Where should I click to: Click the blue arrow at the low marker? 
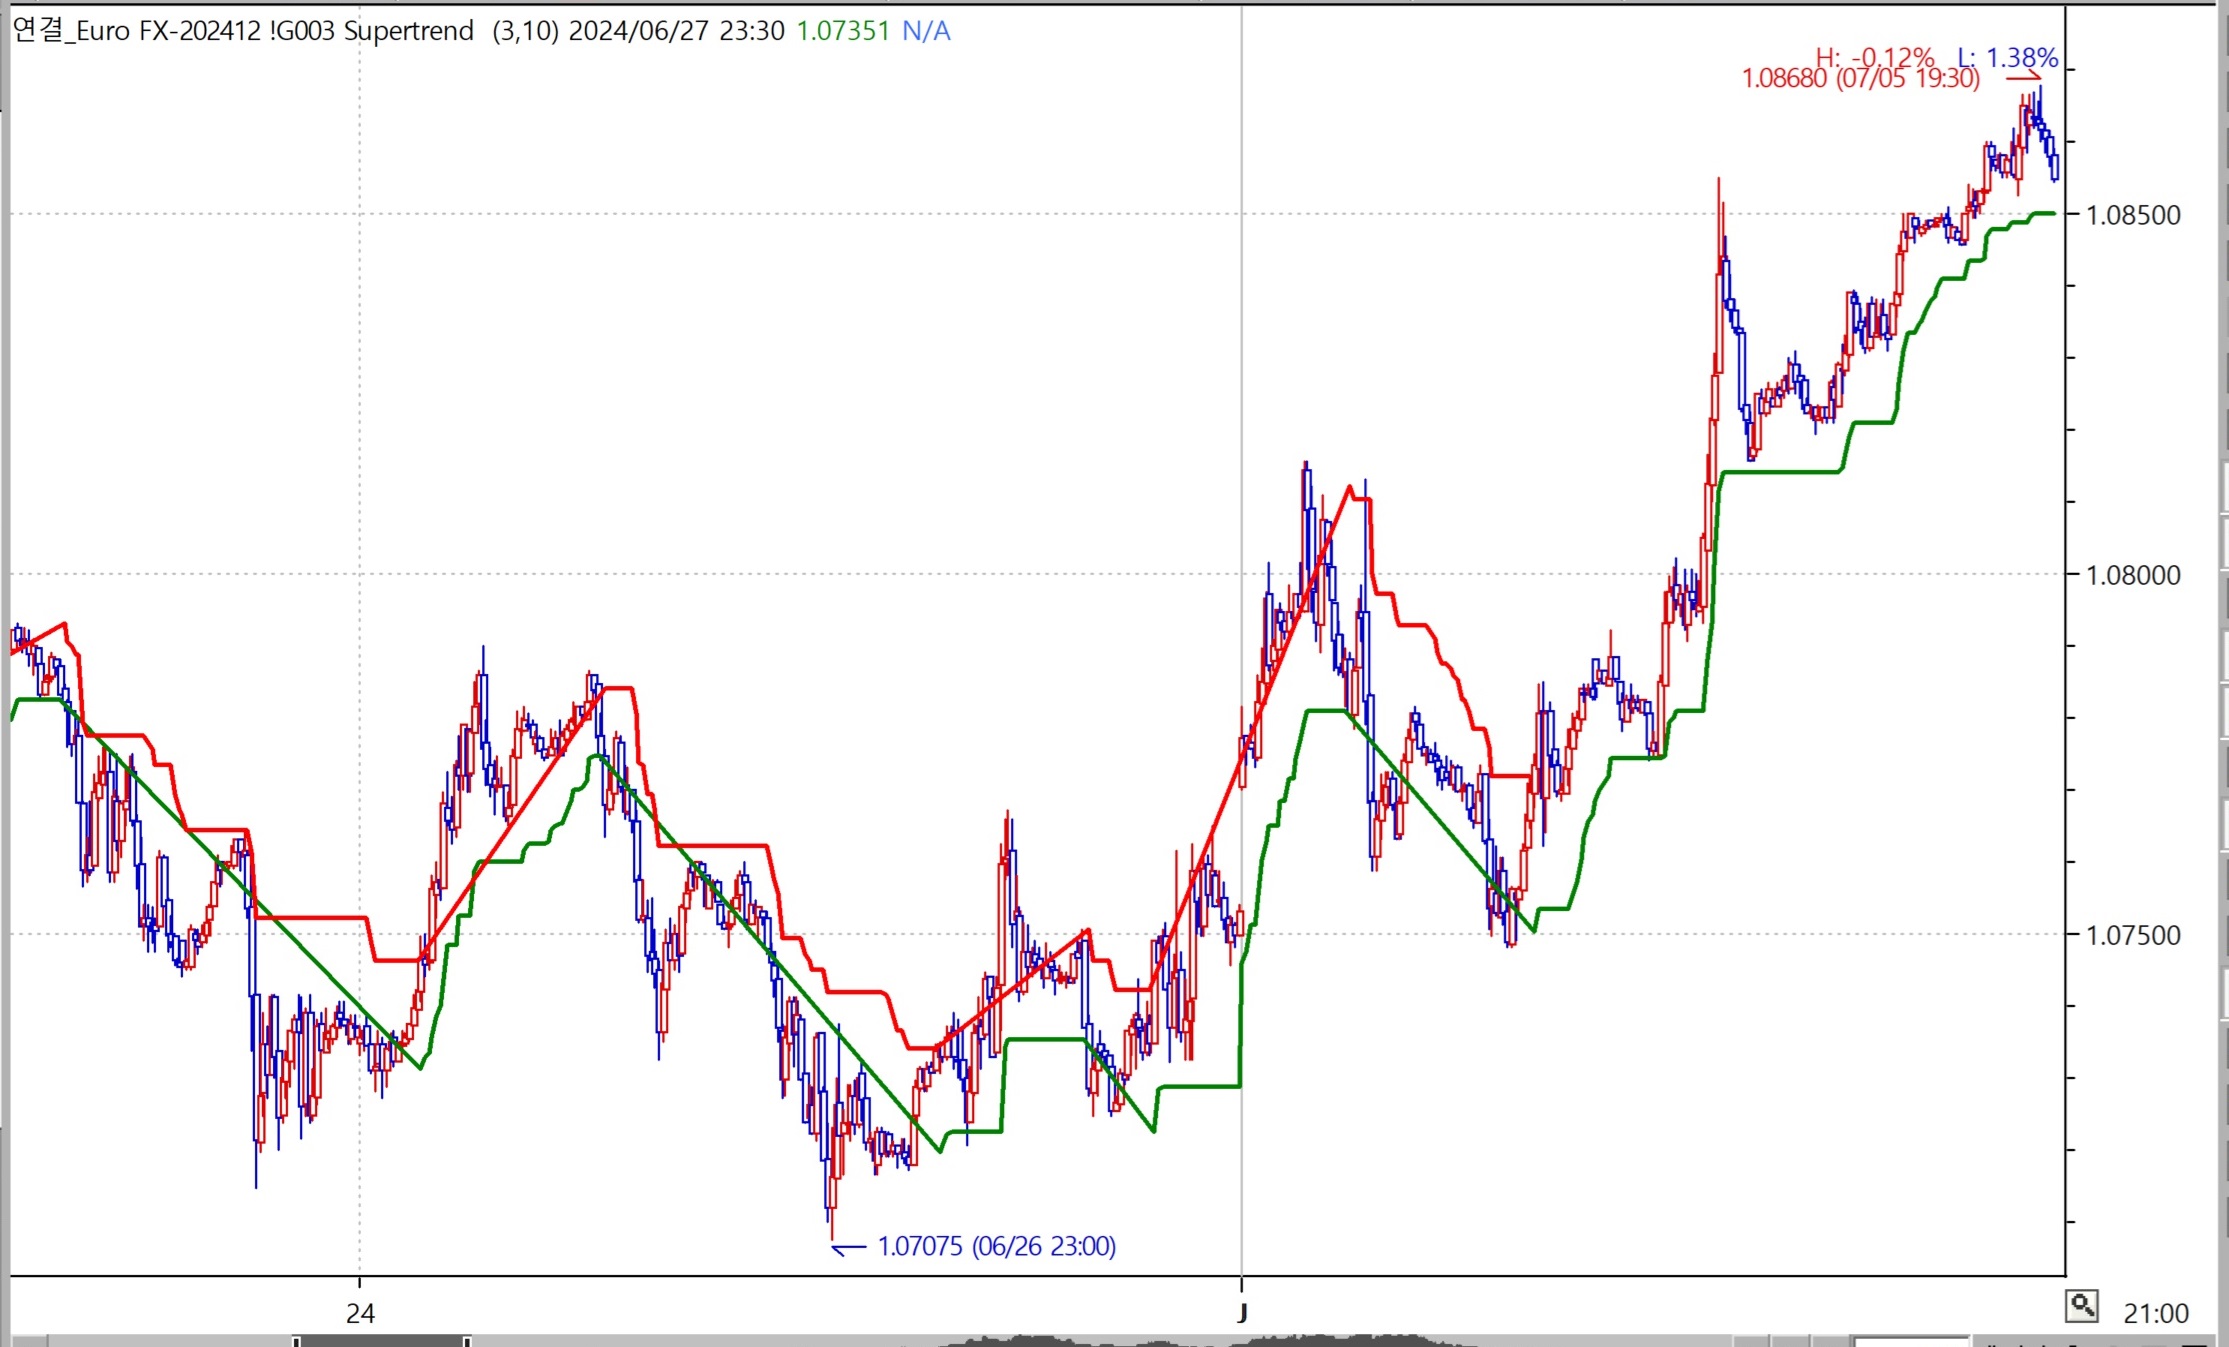[x=849, y=1248]
